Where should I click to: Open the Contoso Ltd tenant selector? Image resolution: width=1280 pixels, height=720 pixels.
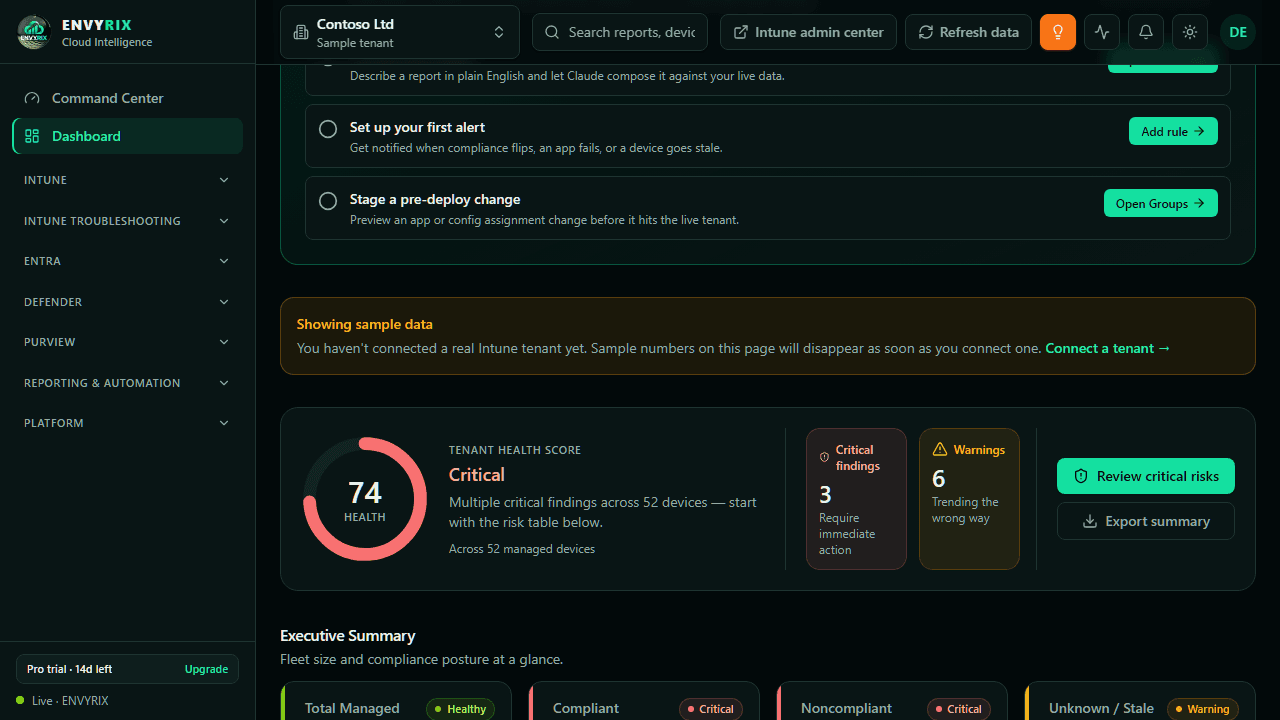[400, 32]
